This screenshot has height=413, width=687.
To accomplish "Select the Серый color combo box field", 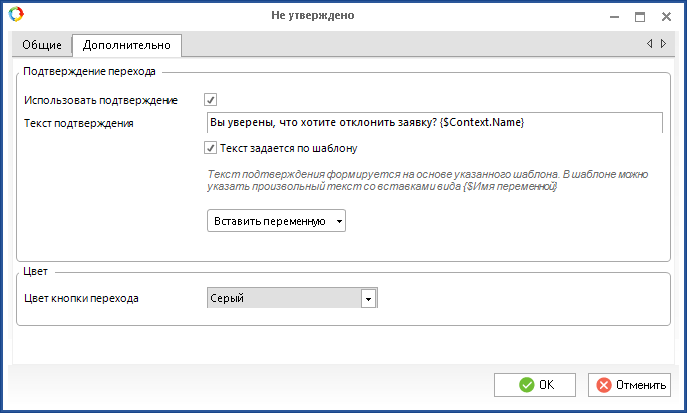I will pyautogui.click(x=283, y=298).
